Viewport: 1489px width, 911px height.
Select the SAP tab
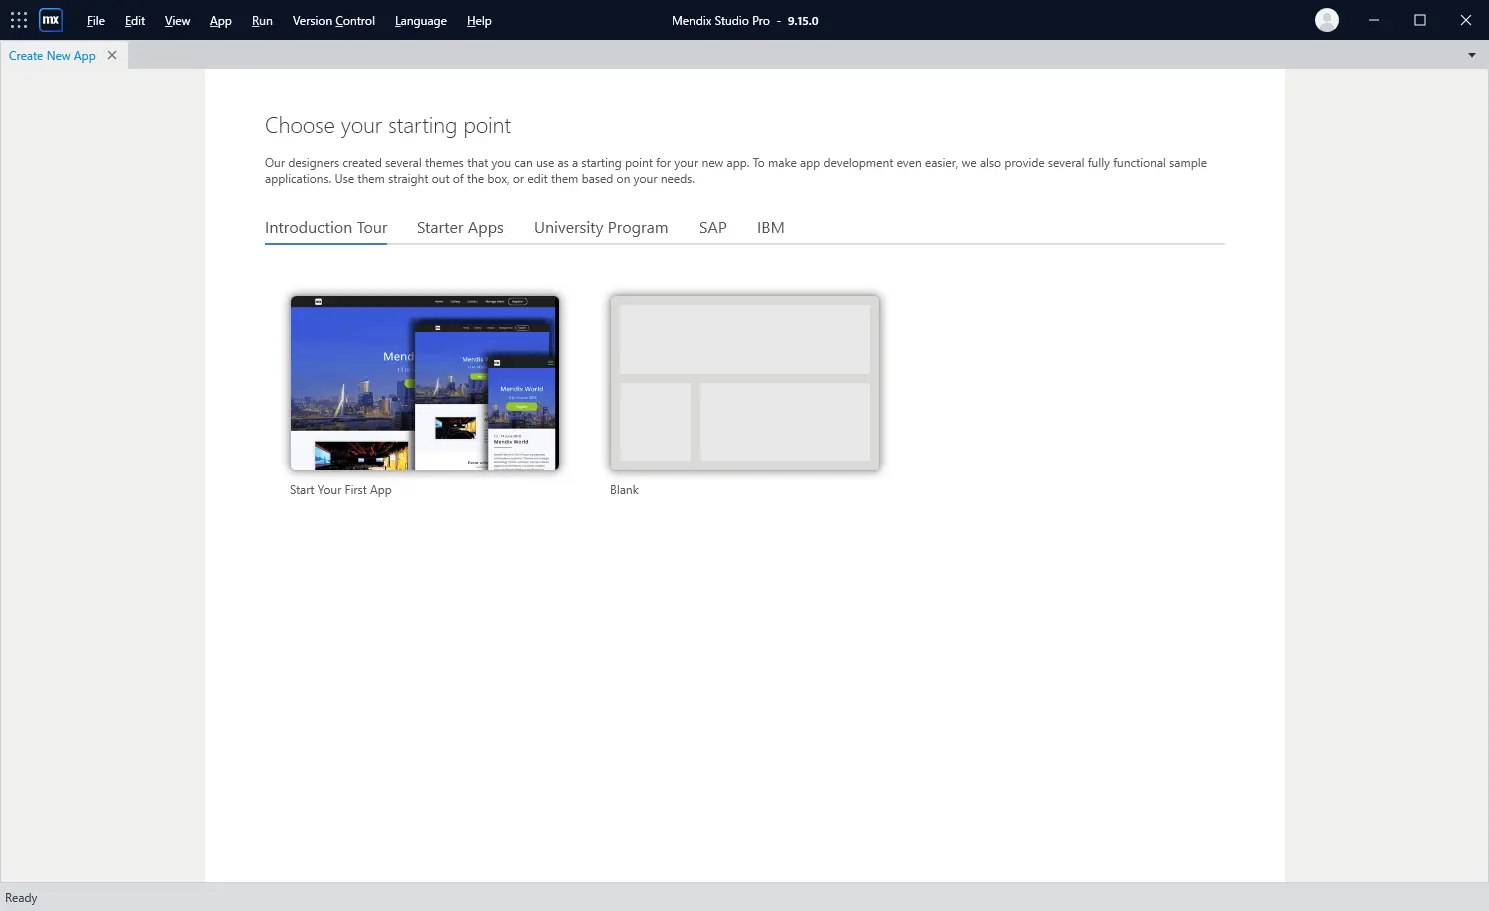click(x=713, y=228)
